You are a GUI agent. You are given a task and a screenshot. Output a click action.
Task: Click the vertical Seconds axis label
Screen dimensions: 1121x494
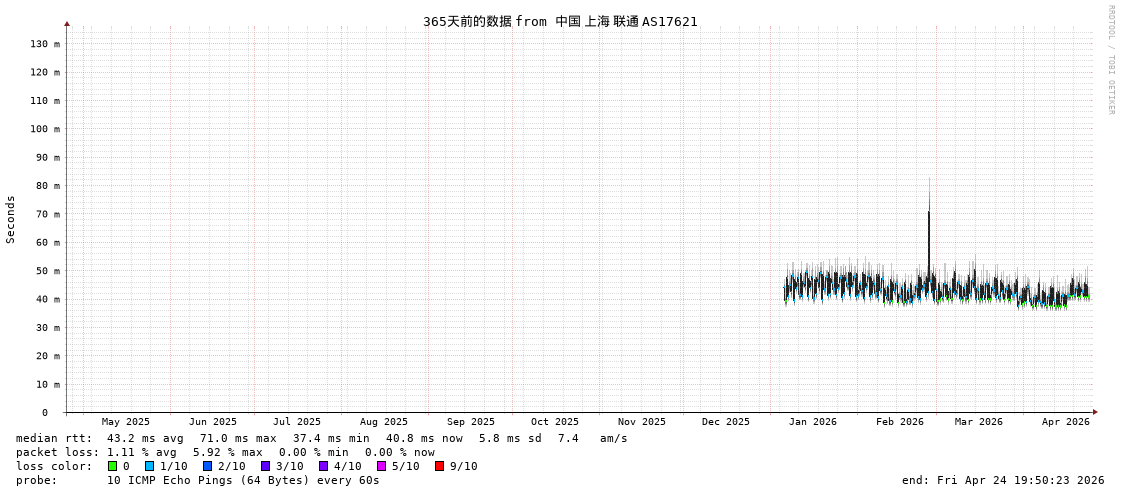(x=11, y=219)
